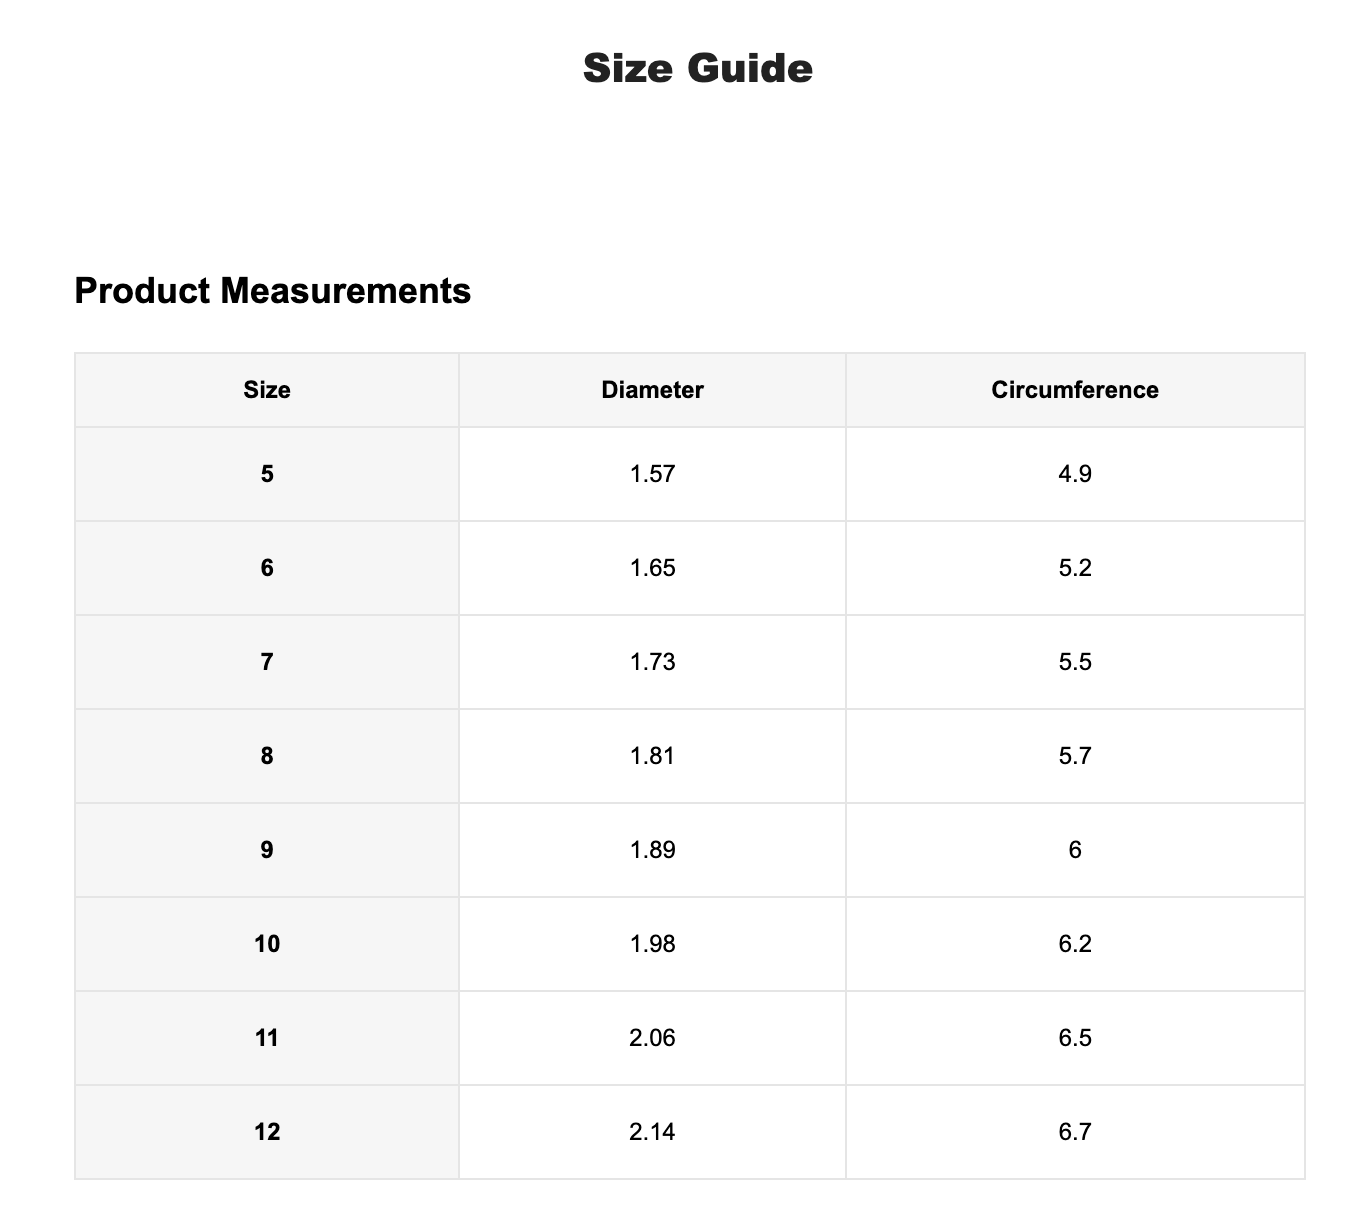Select the size 8 row label

[x=267, y=756]
